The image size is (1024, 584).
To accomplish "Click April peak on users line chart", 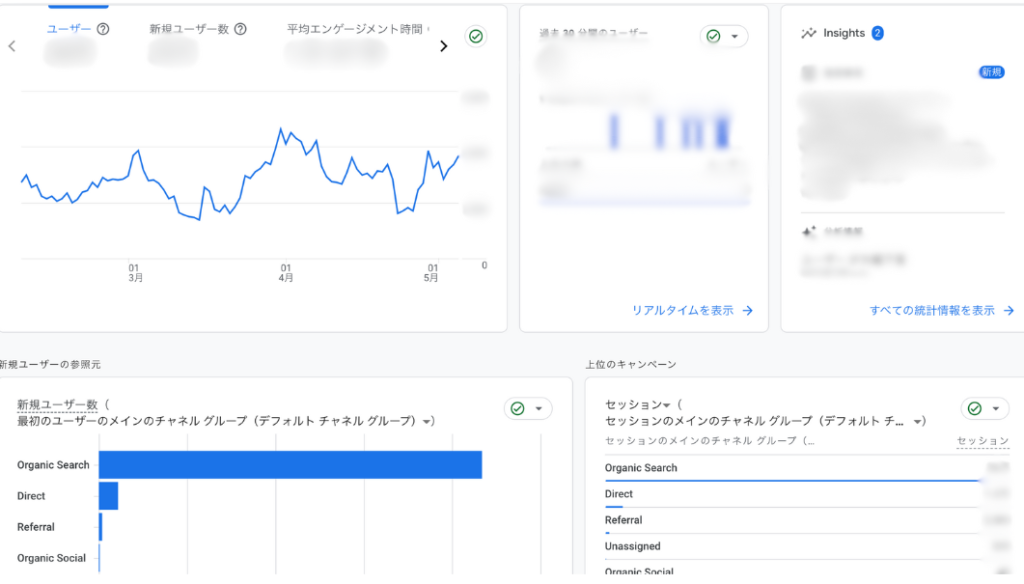I will click(x=281, y=129).
